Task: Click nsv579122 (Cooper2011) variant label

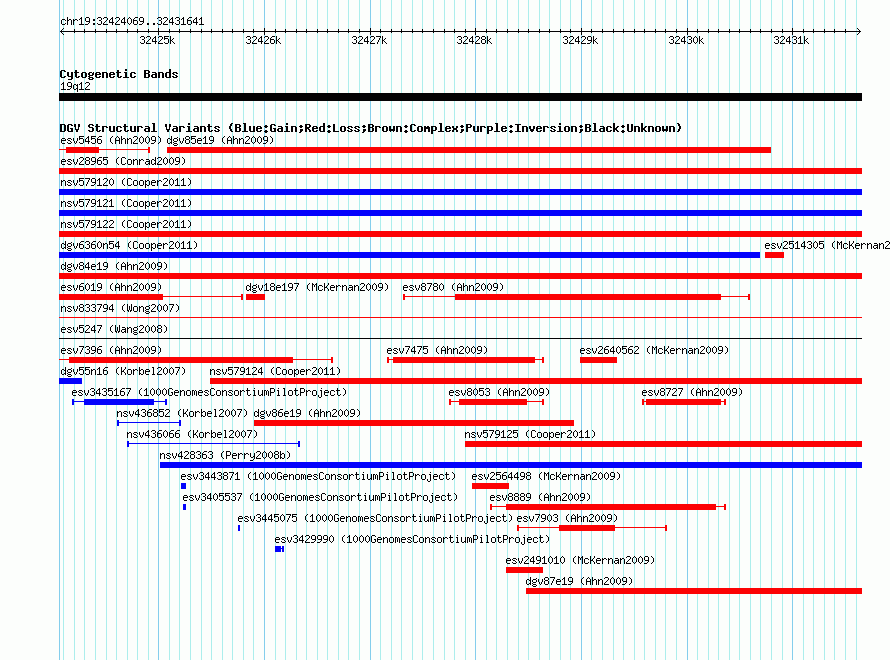Action: [x=126, y=224]
